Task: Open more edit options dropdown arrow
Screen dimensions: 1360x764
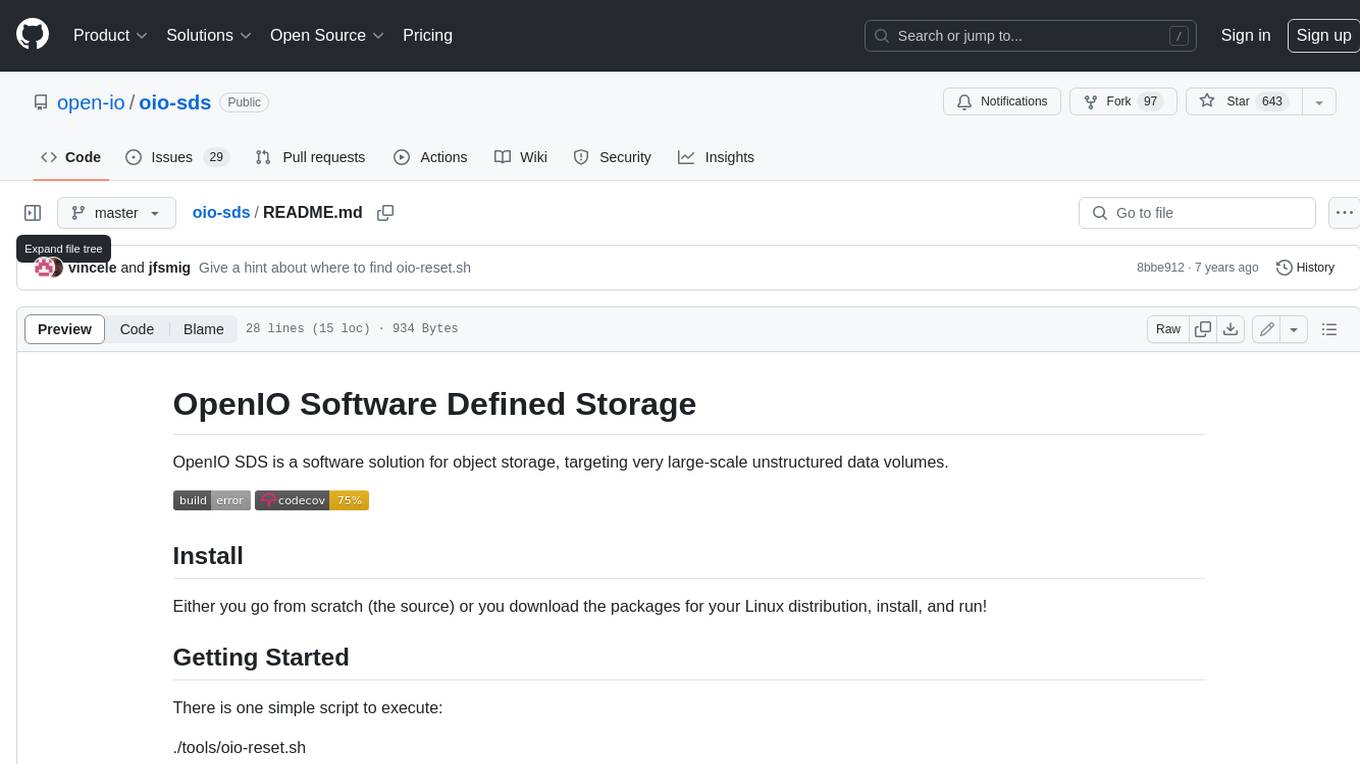Action: pos(1294,329)
